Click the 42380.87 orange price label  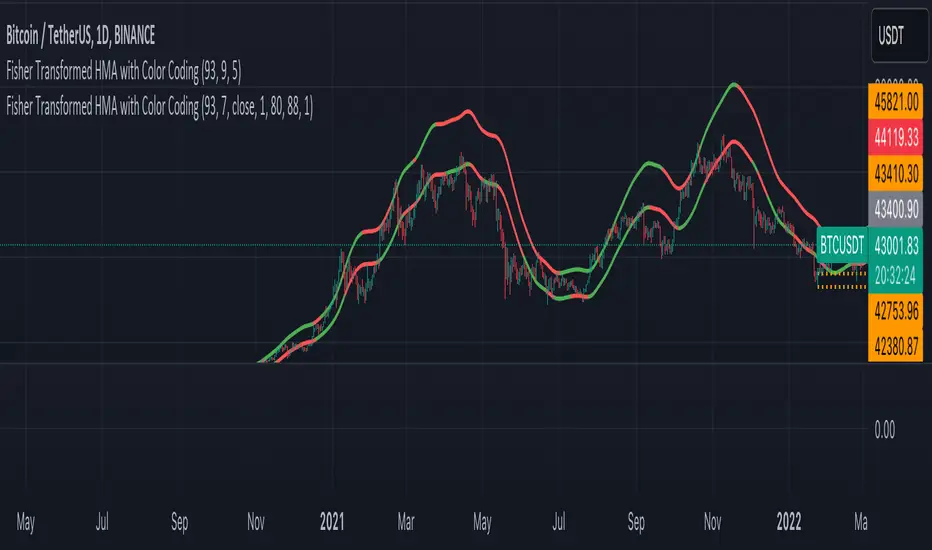896,345
